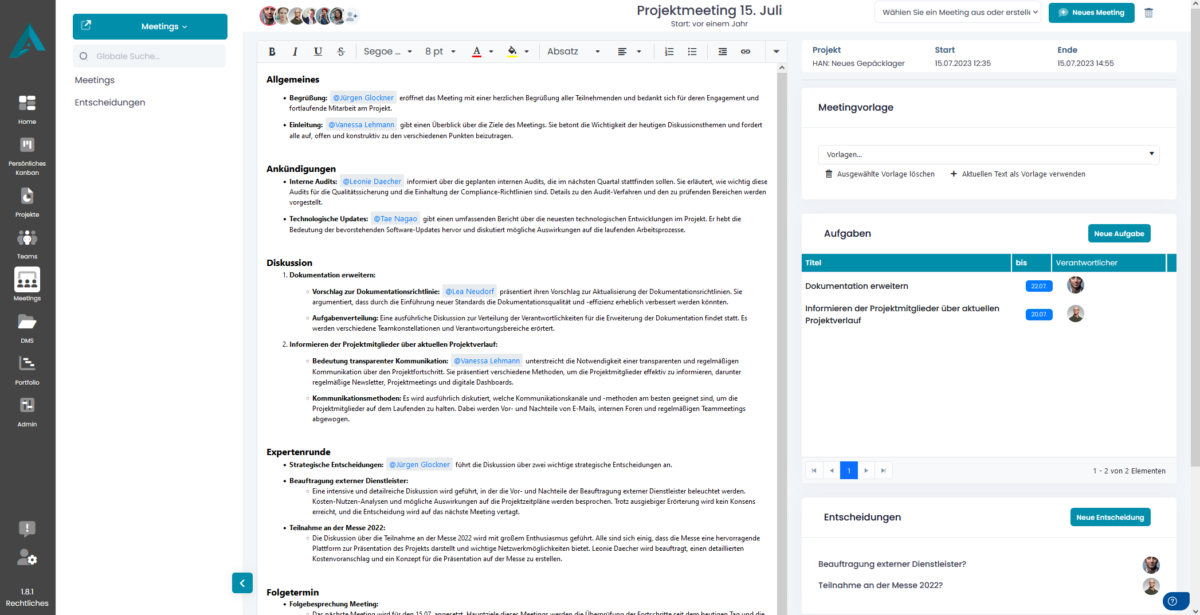This screenshot has width=1200, height=615.
Task: Open the font family dropdown
Action: pos(387,51)
